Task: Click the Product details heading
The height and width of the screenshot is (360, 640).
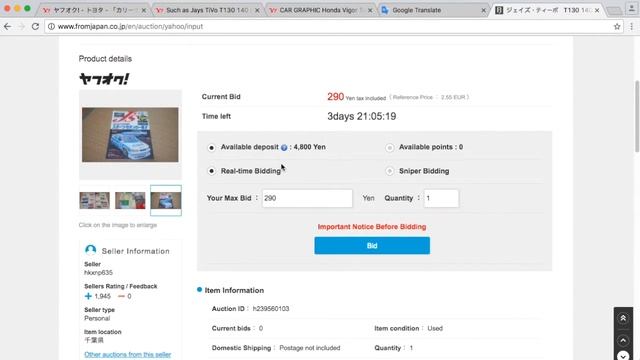Action: (105, 59)
